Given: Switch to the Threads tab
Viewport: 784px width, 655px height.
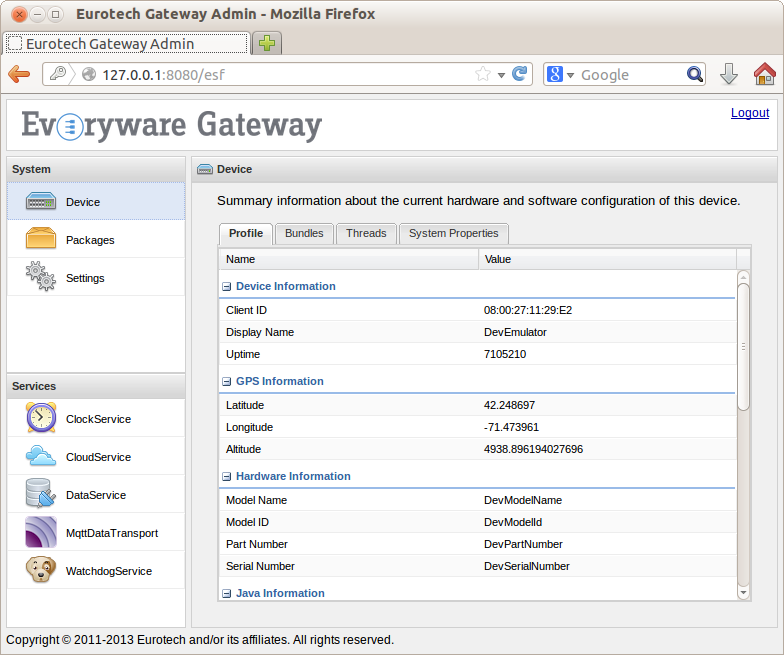Looking at the screenshot, I should coord(366,234).
